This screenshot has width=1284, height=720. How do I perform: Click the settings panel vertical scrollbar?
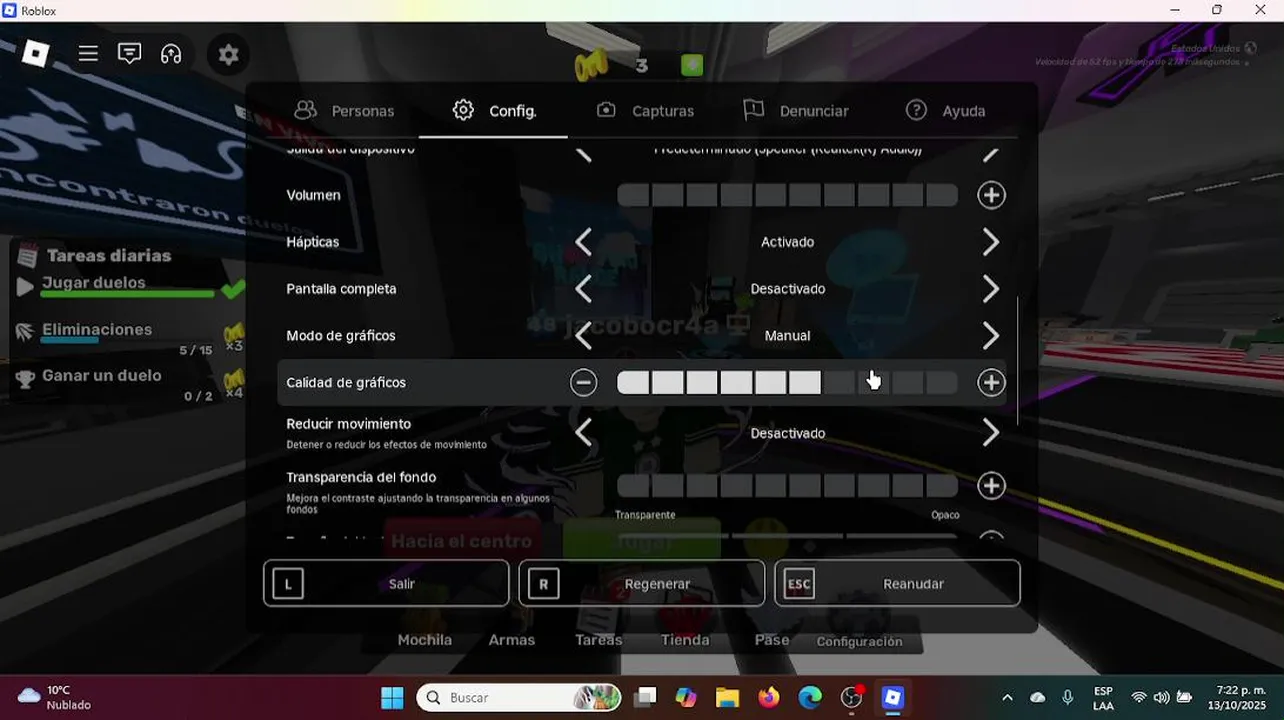point(1018,361)
